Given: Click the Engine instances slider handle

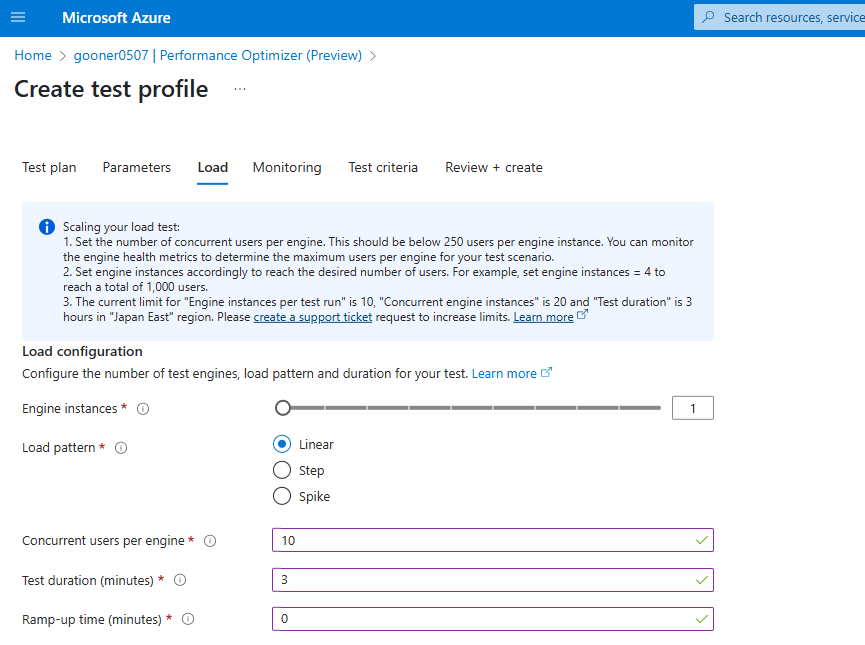Looking at the screenshot, I should point(283,408).
